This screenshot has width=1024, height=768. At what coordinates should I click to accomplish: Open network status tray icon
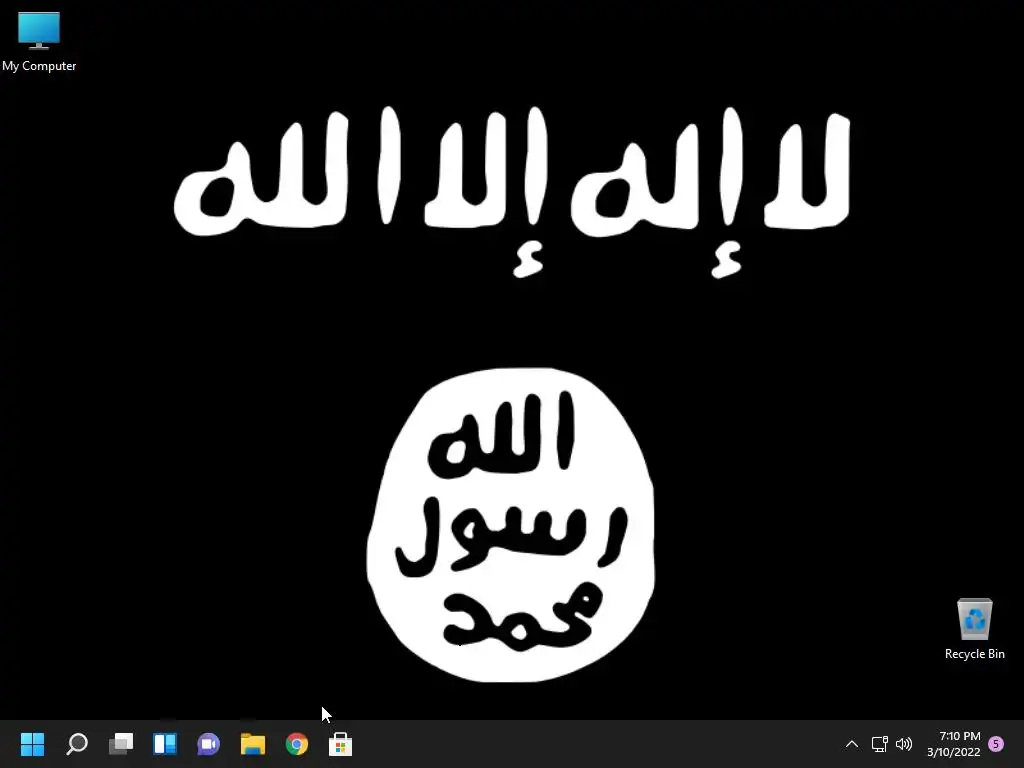tap(879, 744)
